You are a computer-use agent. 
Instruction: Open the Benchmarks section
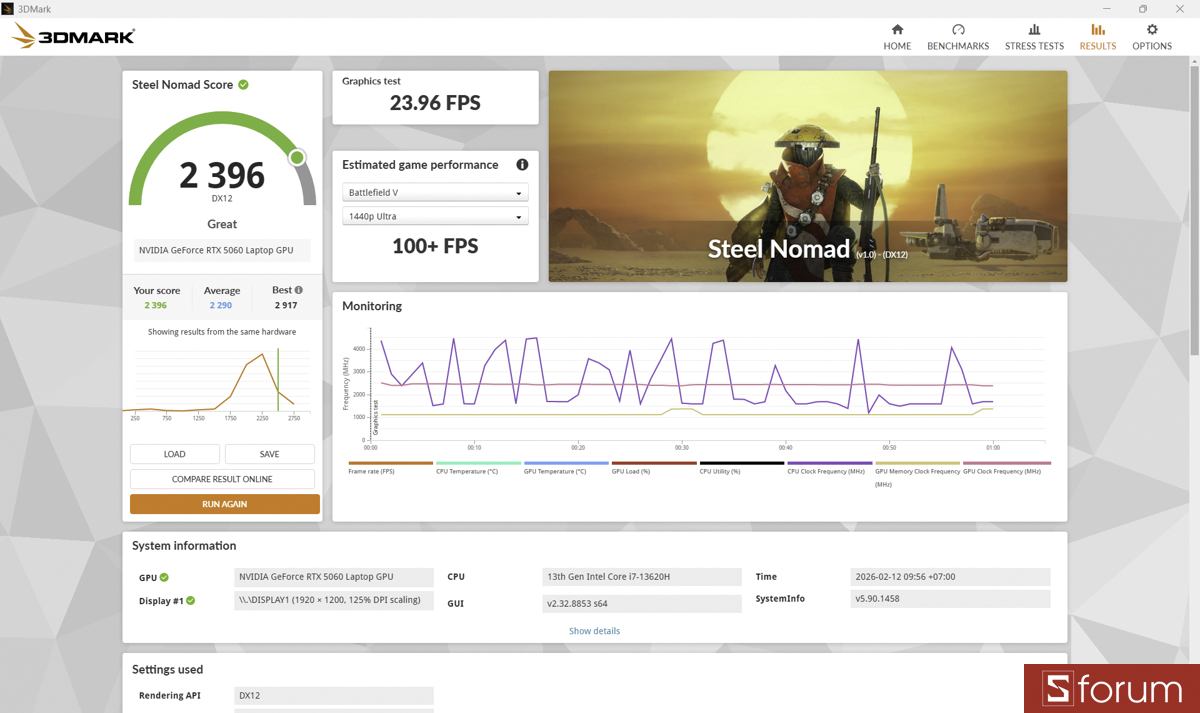pyautogui.click(x=957, y=36)
